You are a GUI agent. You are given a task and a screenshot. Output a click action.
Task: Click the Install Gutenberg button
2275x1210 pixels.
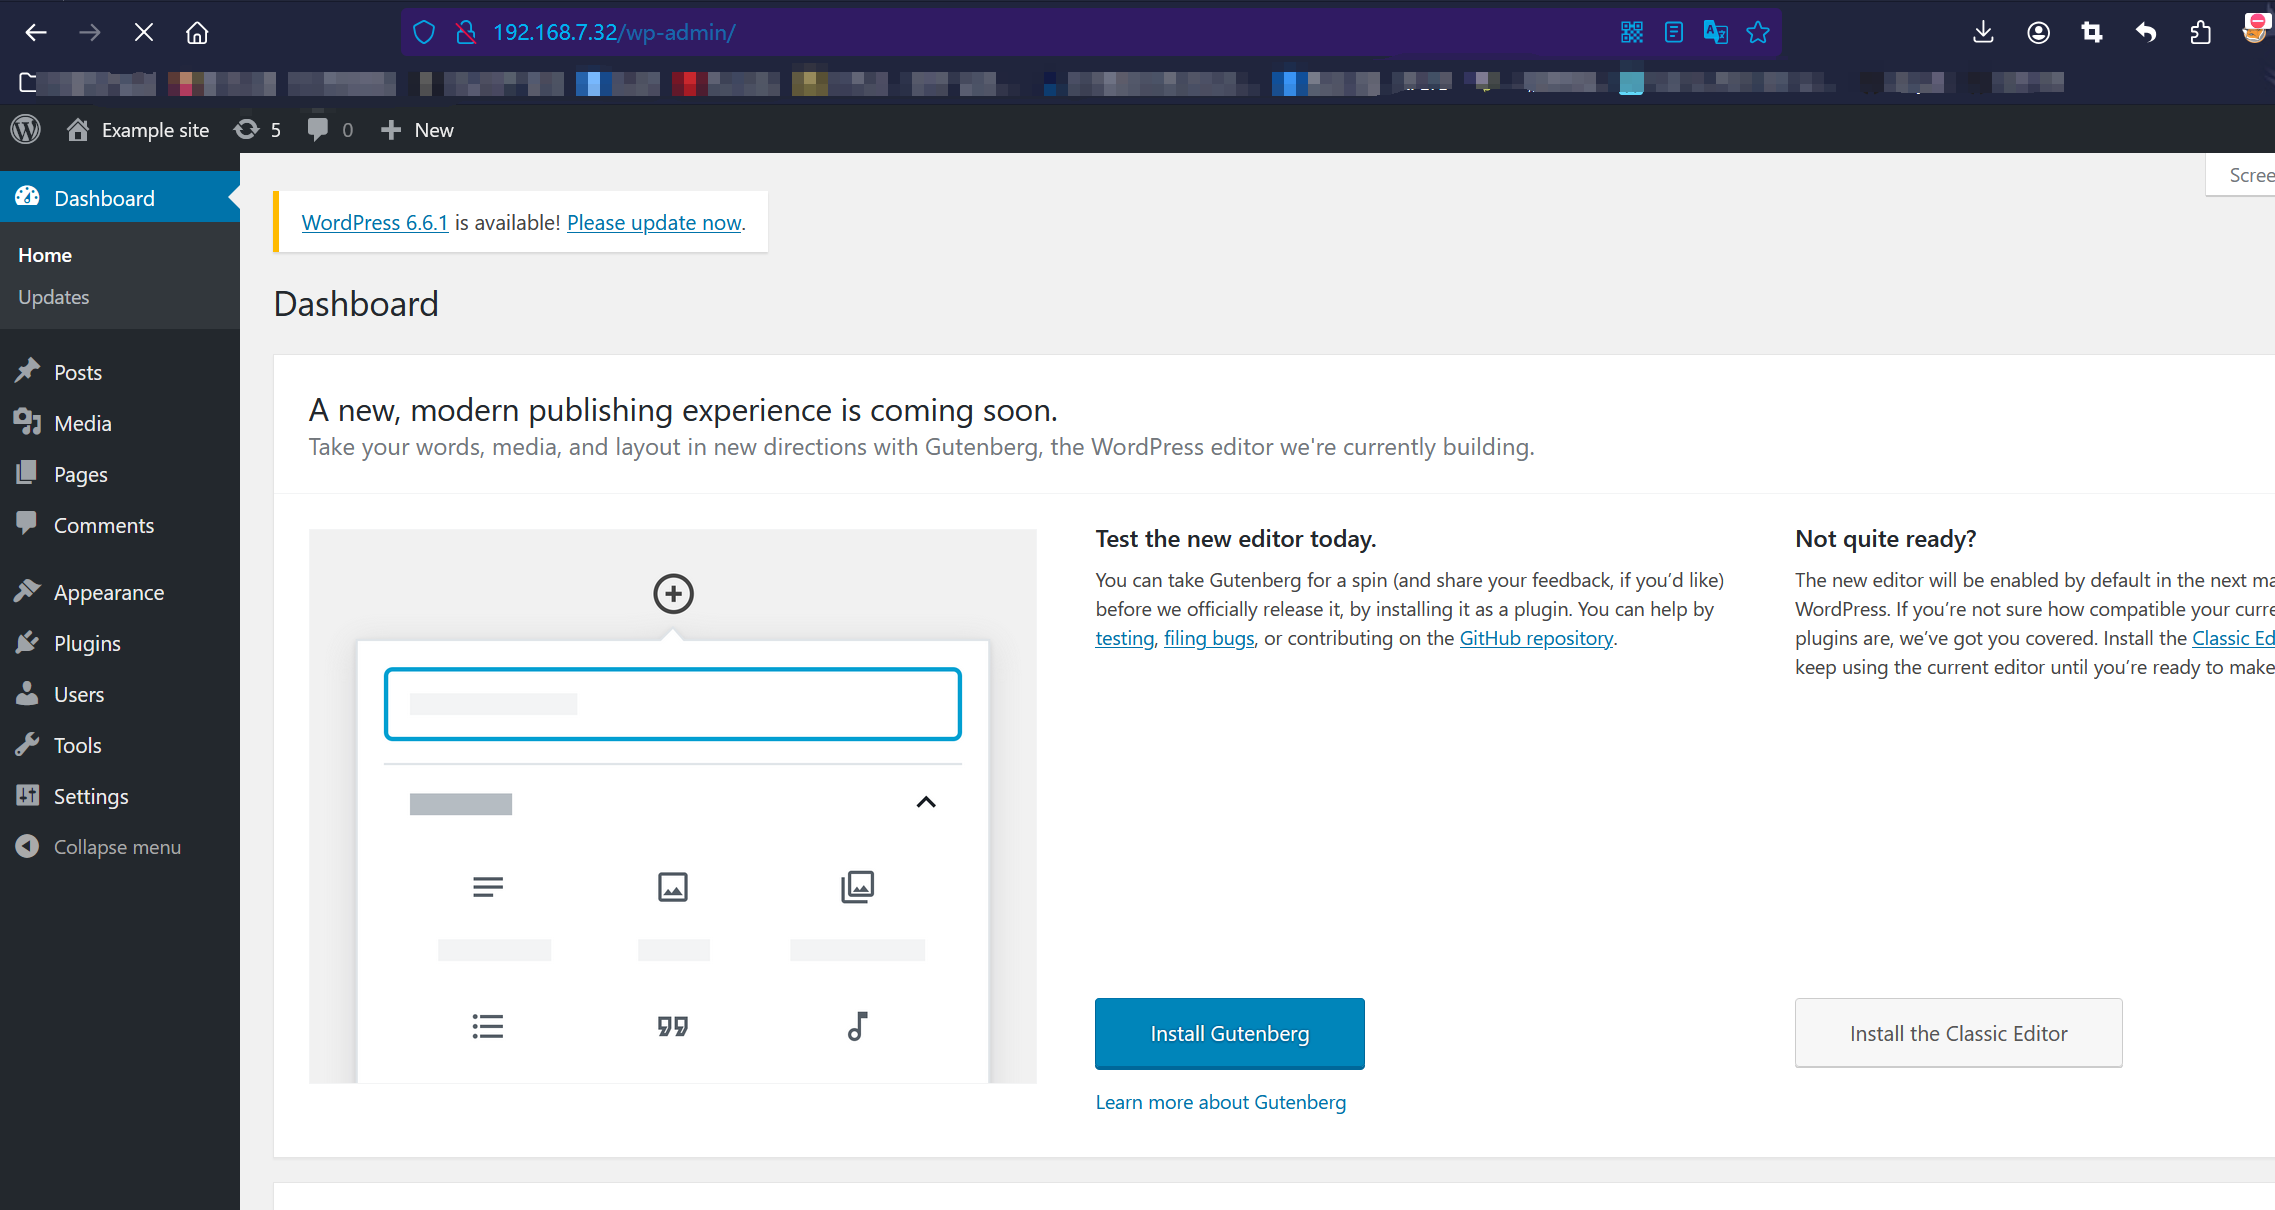1229,1033
